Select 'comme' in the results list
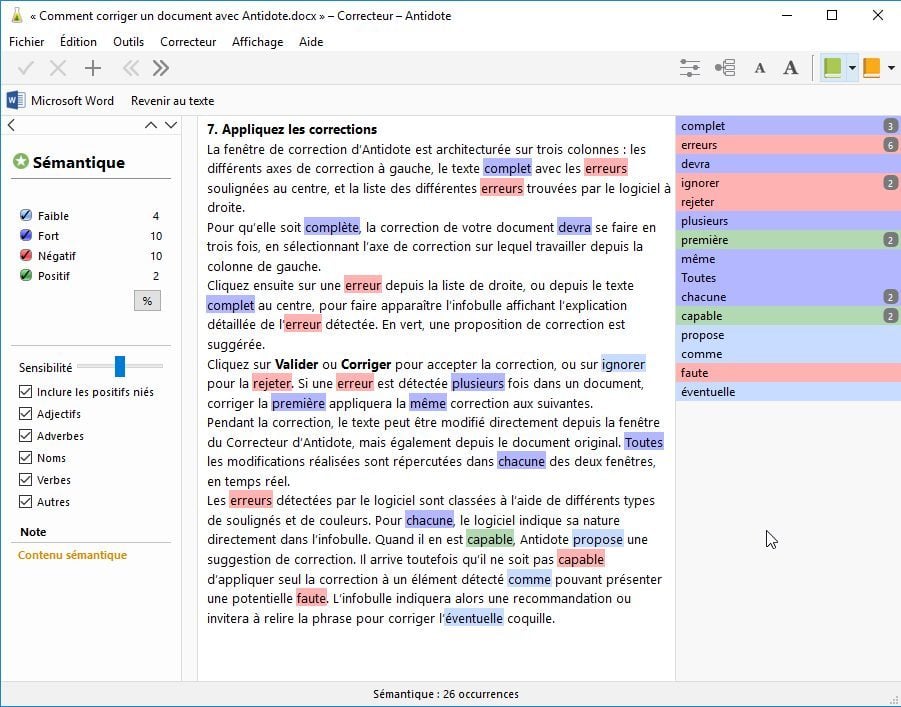 coord(788,354)
